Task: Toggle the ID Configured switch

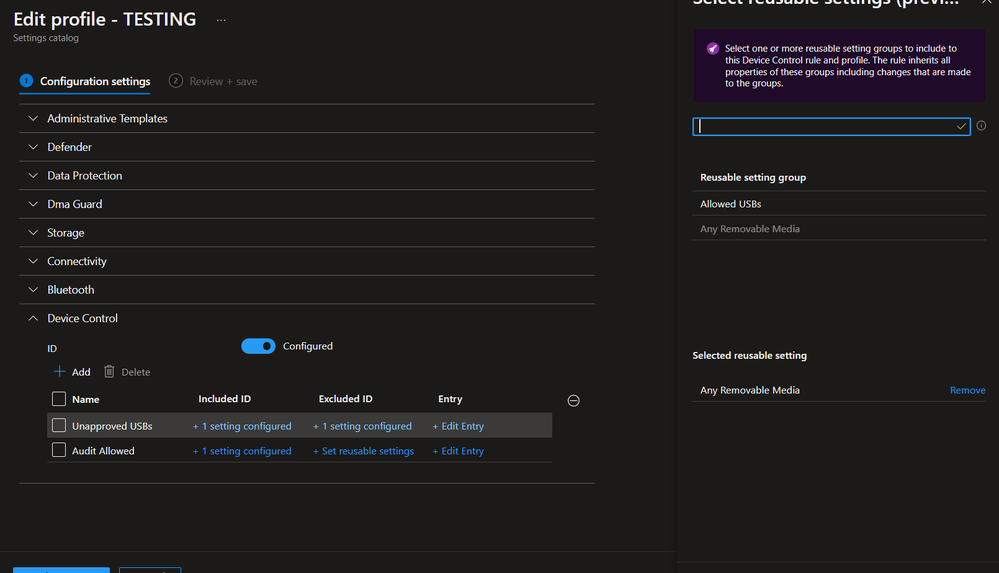Action: click(258, 346)
